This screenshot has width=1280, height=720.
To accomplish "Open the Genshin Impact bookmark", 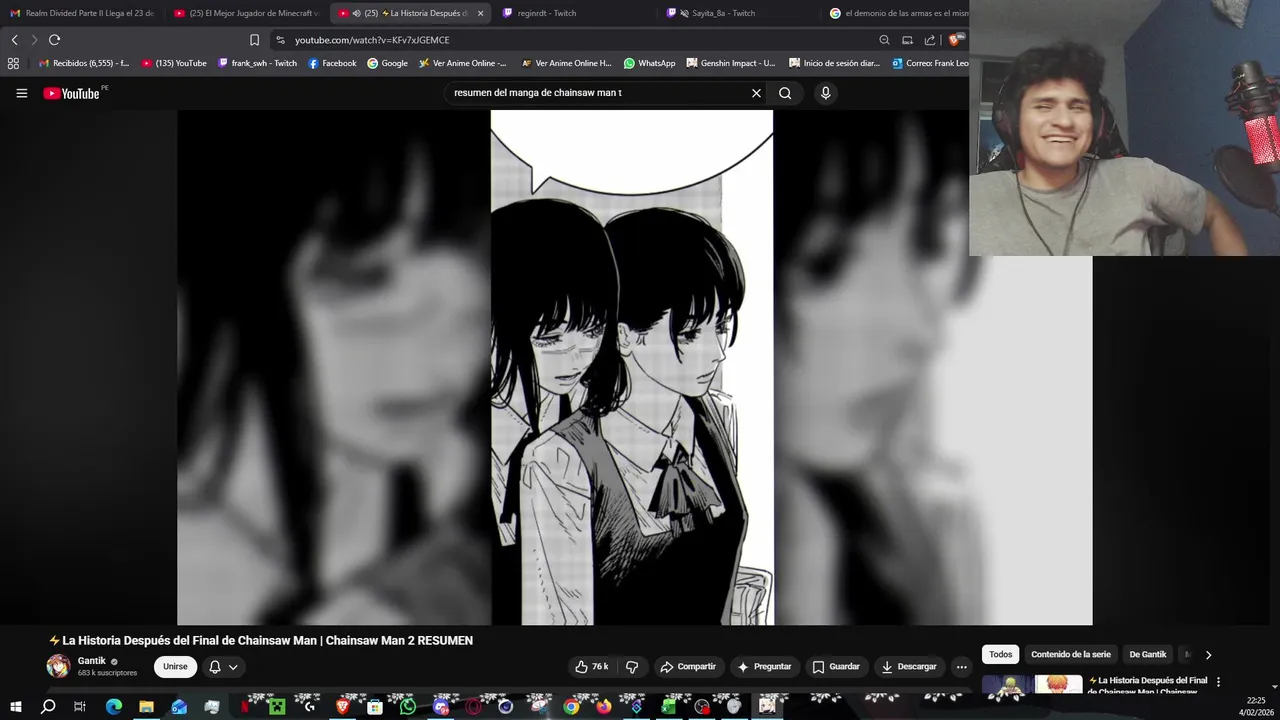I will (x=731, y=63).
